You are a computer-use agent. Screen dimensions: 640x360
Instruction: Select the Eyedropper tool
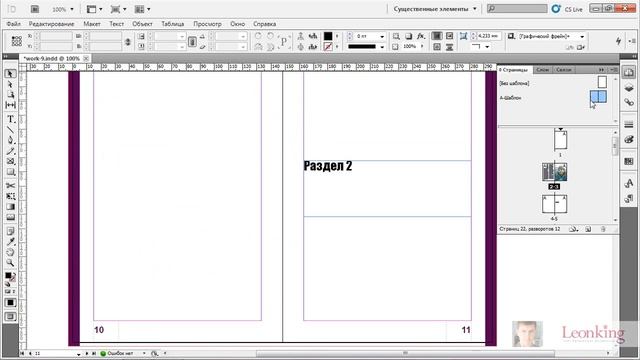coord(11,242)
